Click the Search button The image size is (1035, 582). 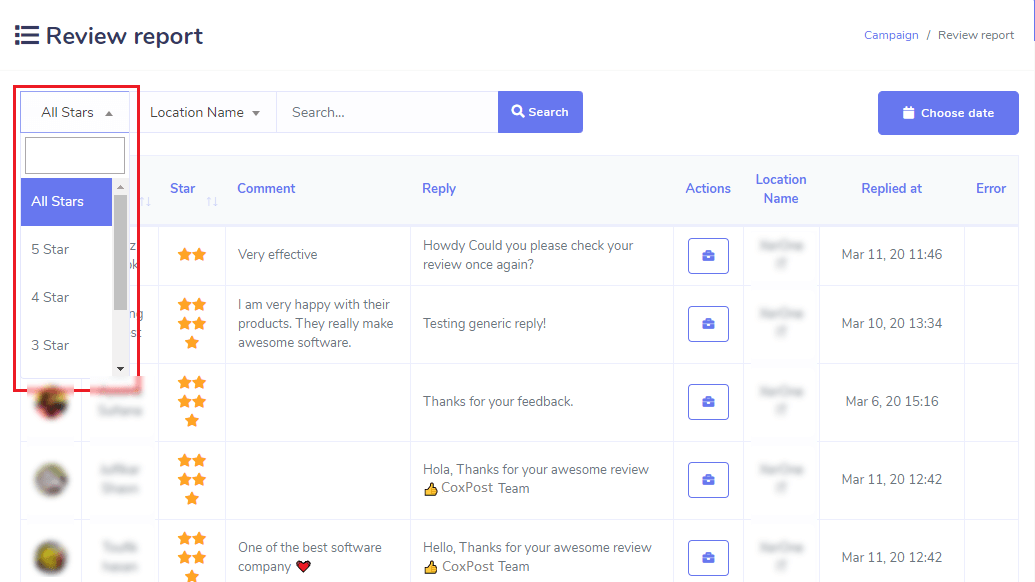540,112
